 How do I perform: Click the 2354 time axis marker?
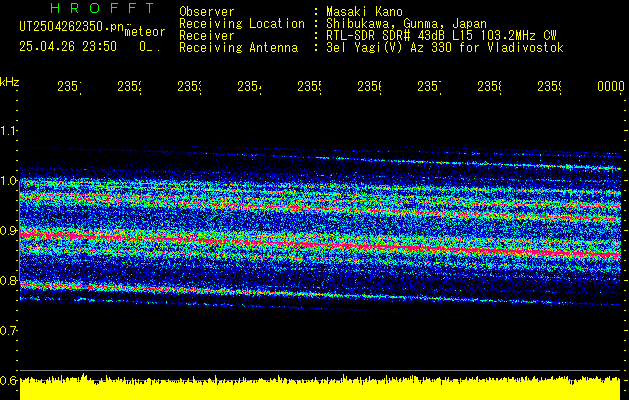249,87
